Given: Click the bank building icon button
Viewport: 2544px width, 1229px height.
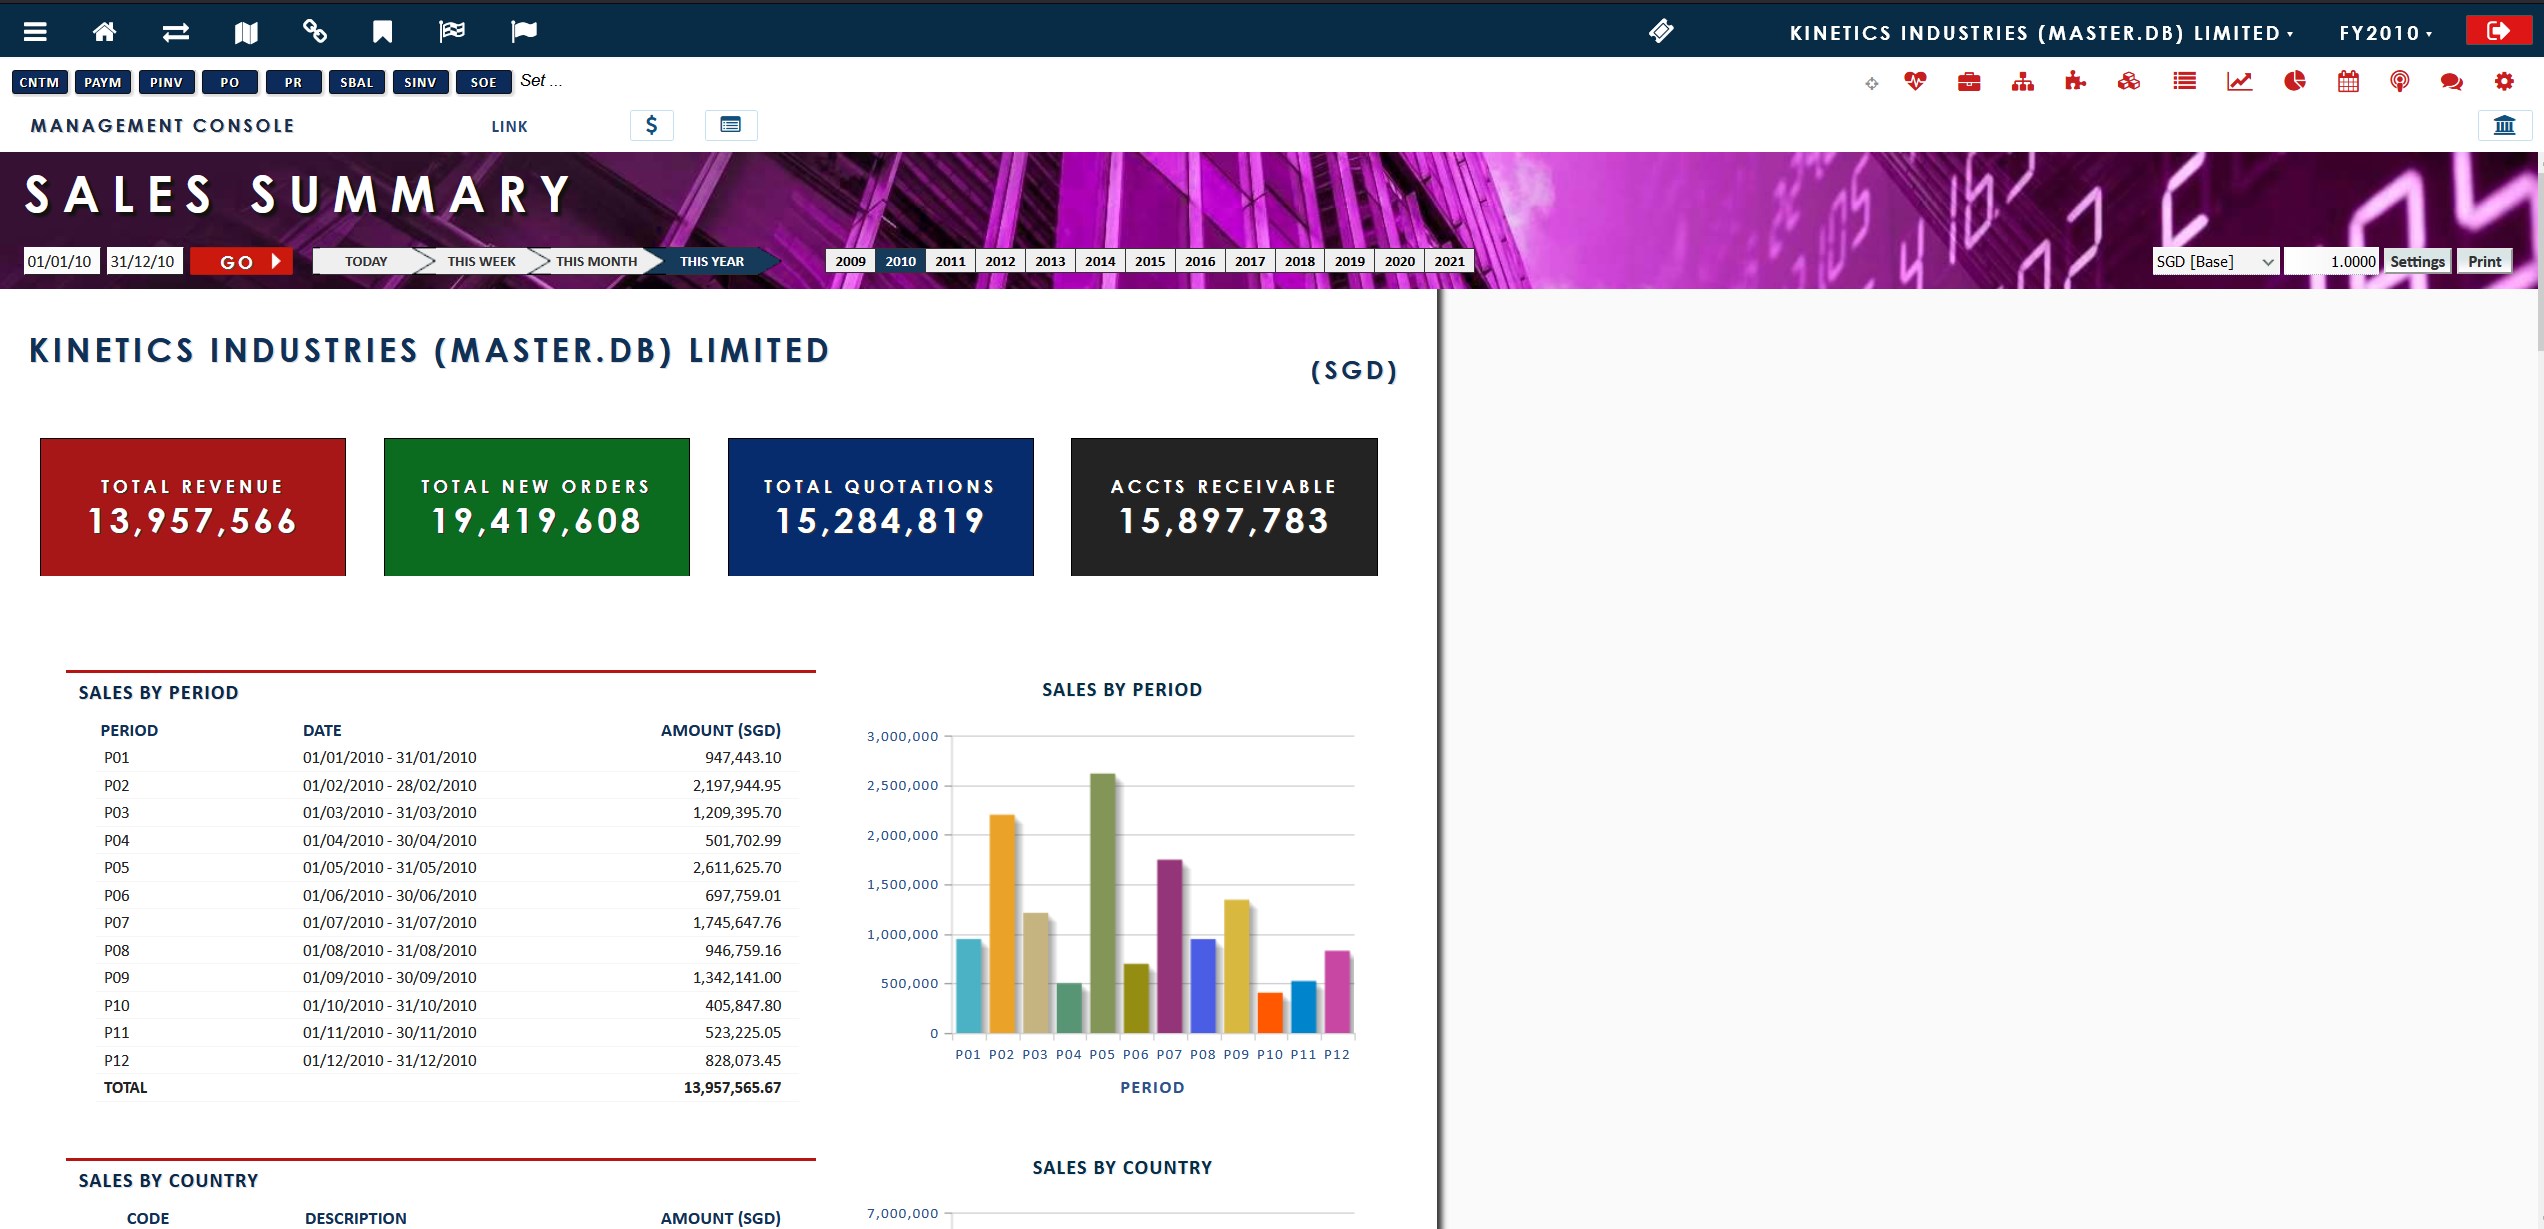Looking at the screenshot, I should pyautogui.click(x=2504, y=125).
